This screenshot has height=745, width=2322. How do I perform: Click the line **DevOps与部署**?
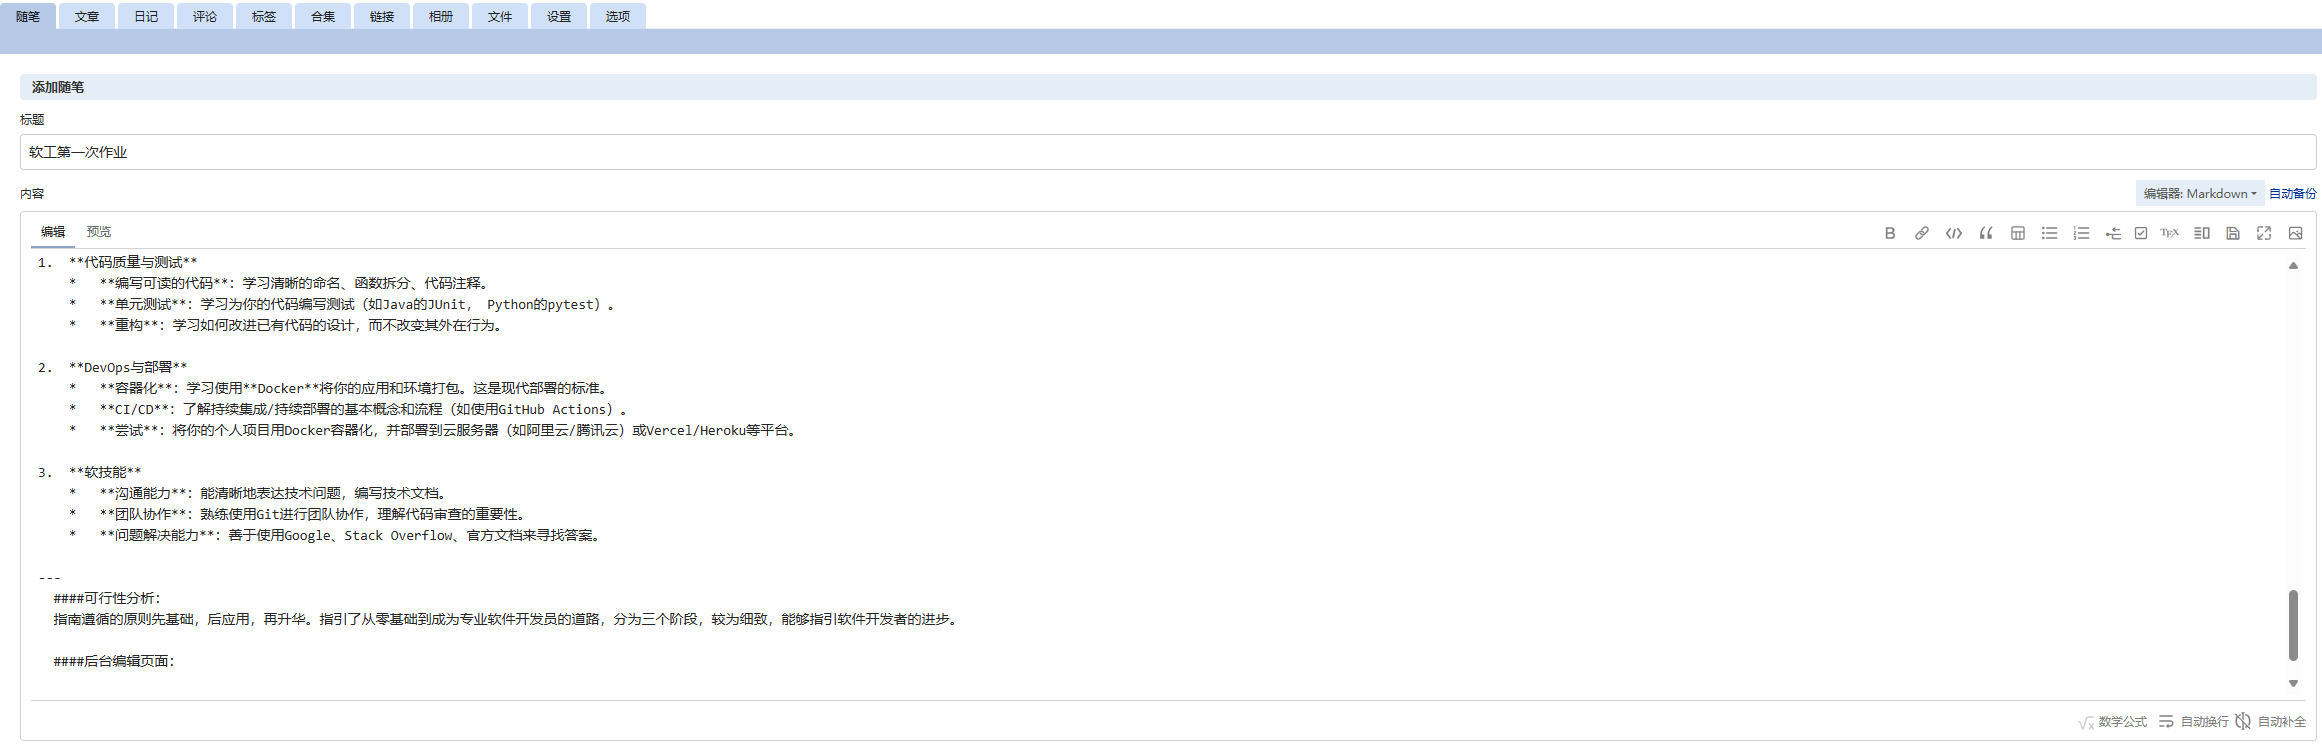pyautogui.click(x=128, y=367)
